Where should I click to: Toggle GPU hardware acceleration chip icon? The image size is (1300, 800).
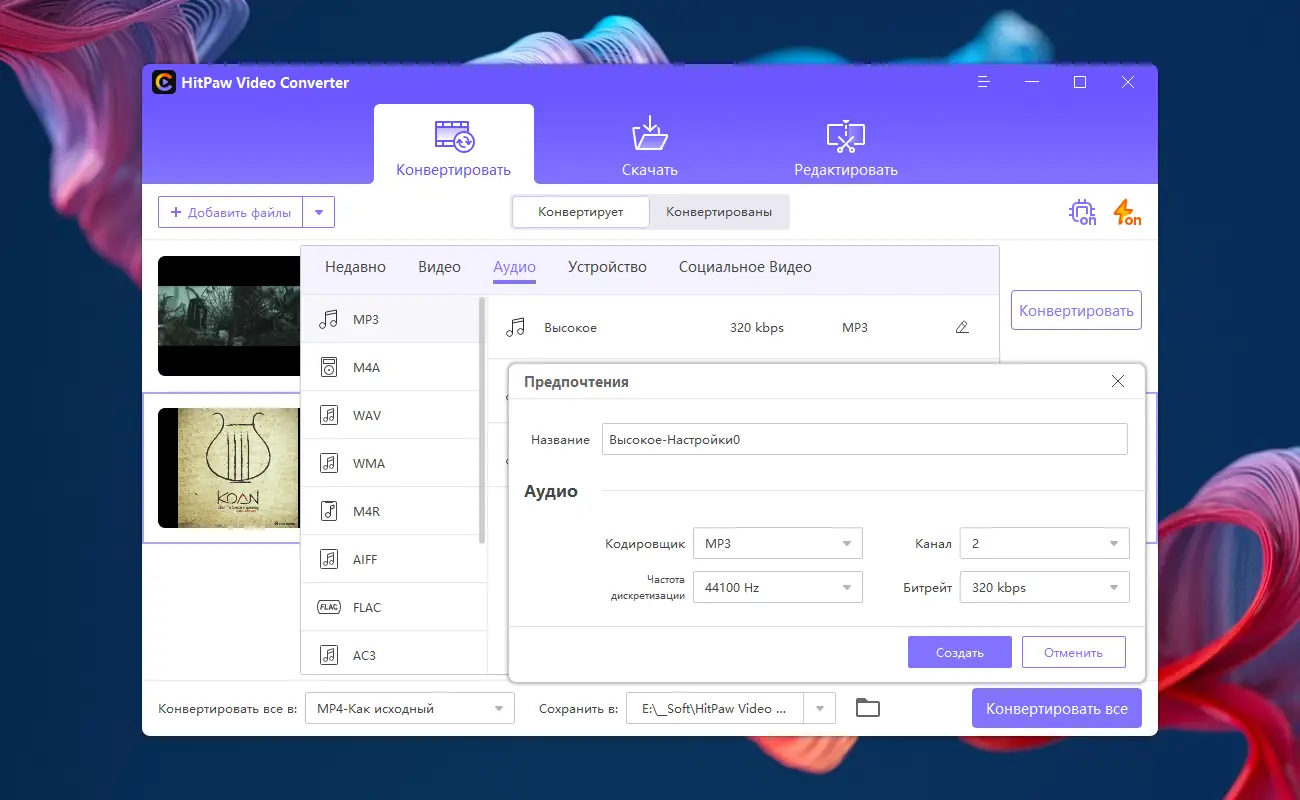point(1082,212)
